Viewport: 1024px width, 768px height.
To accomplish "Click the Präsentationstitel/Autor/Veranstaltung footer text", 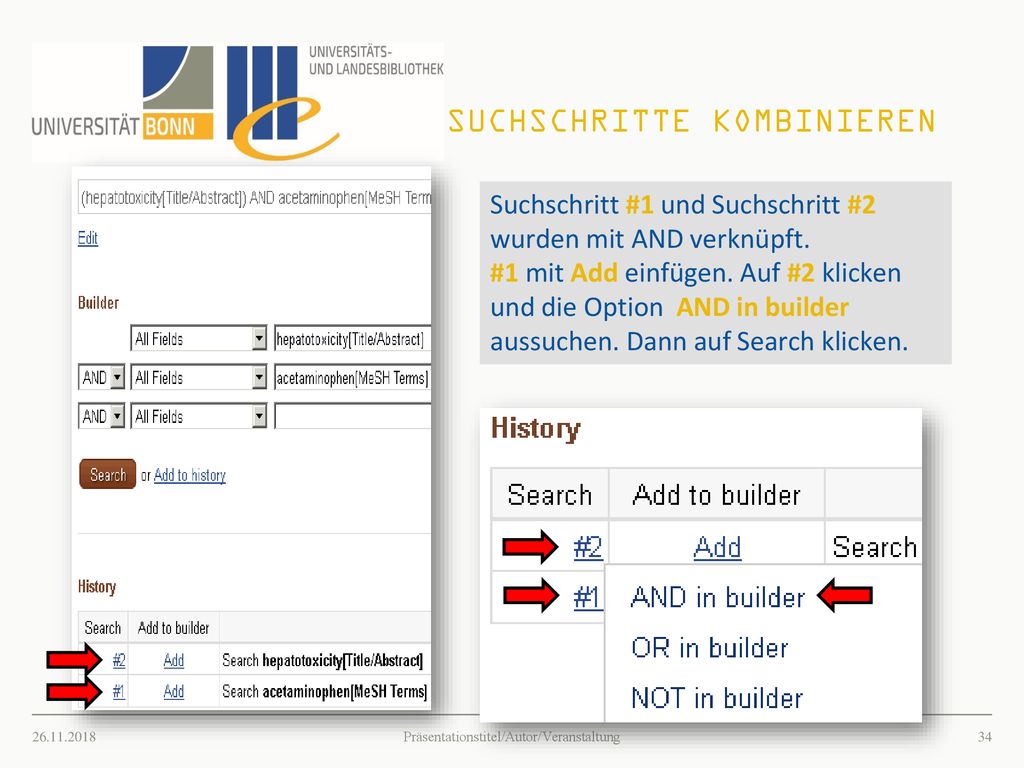I will click(511, 737).
